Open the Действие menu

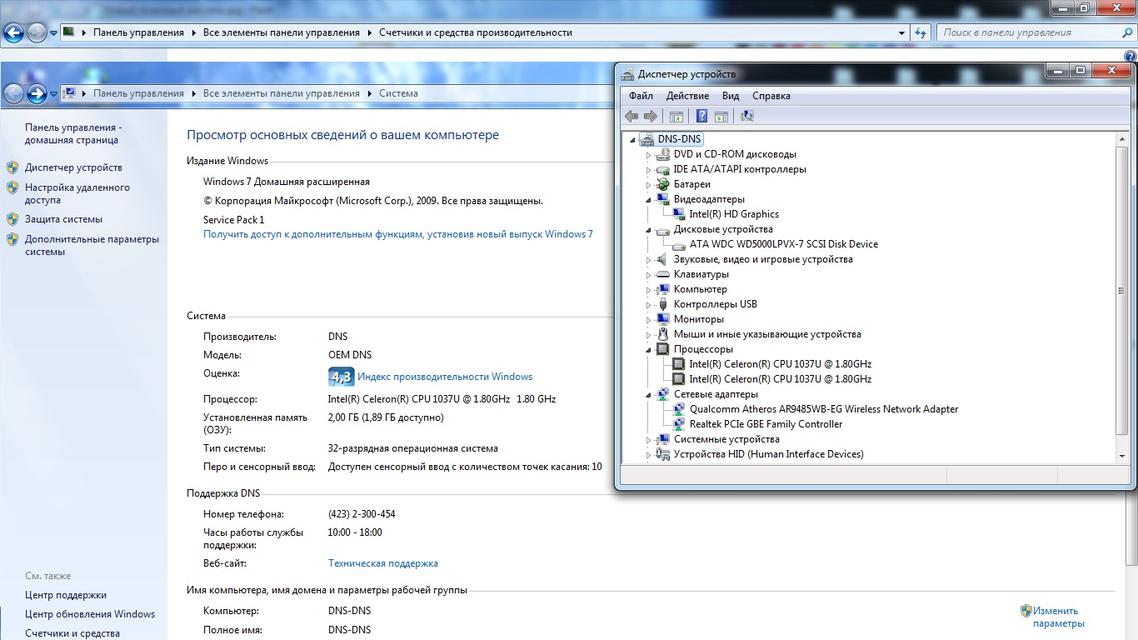(687, 96)
